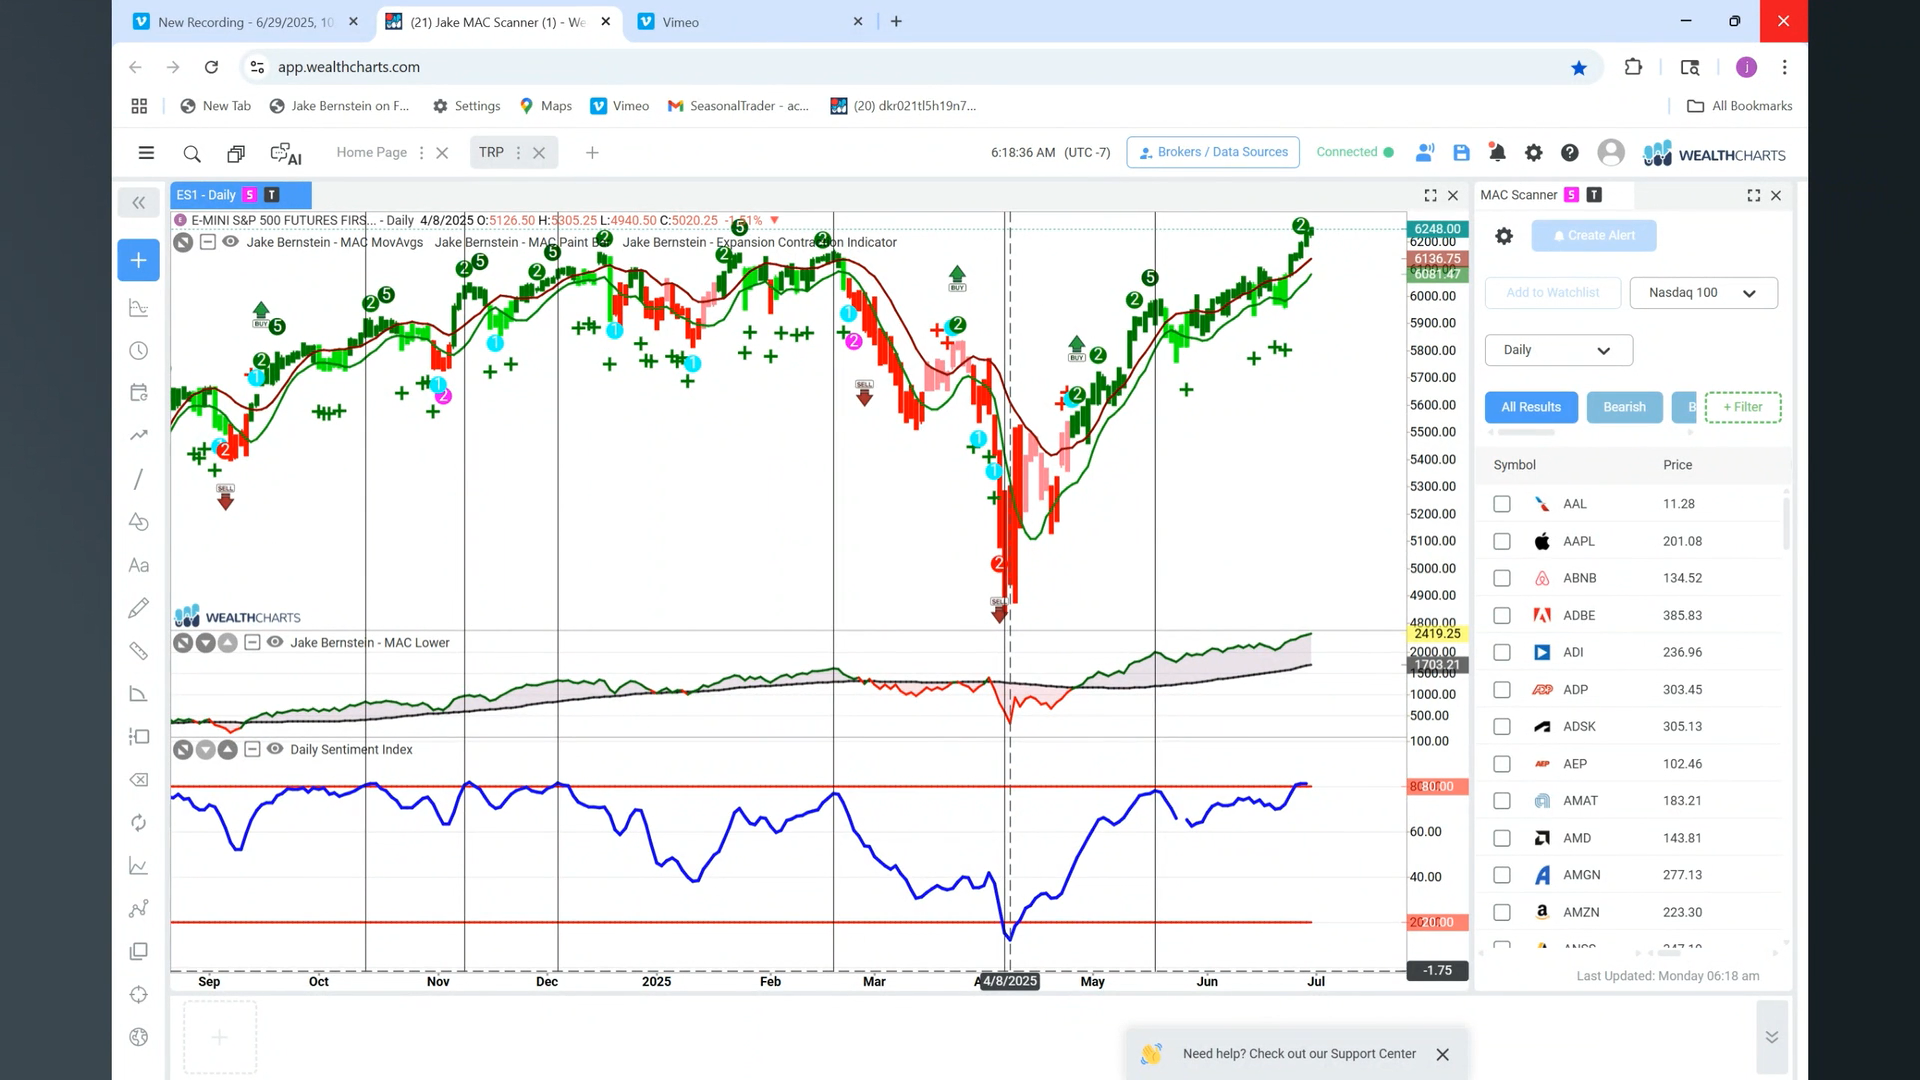Add a new workspace tab
The height and width of the screenshot is (1080, 1920).
(x=592, y=153)
